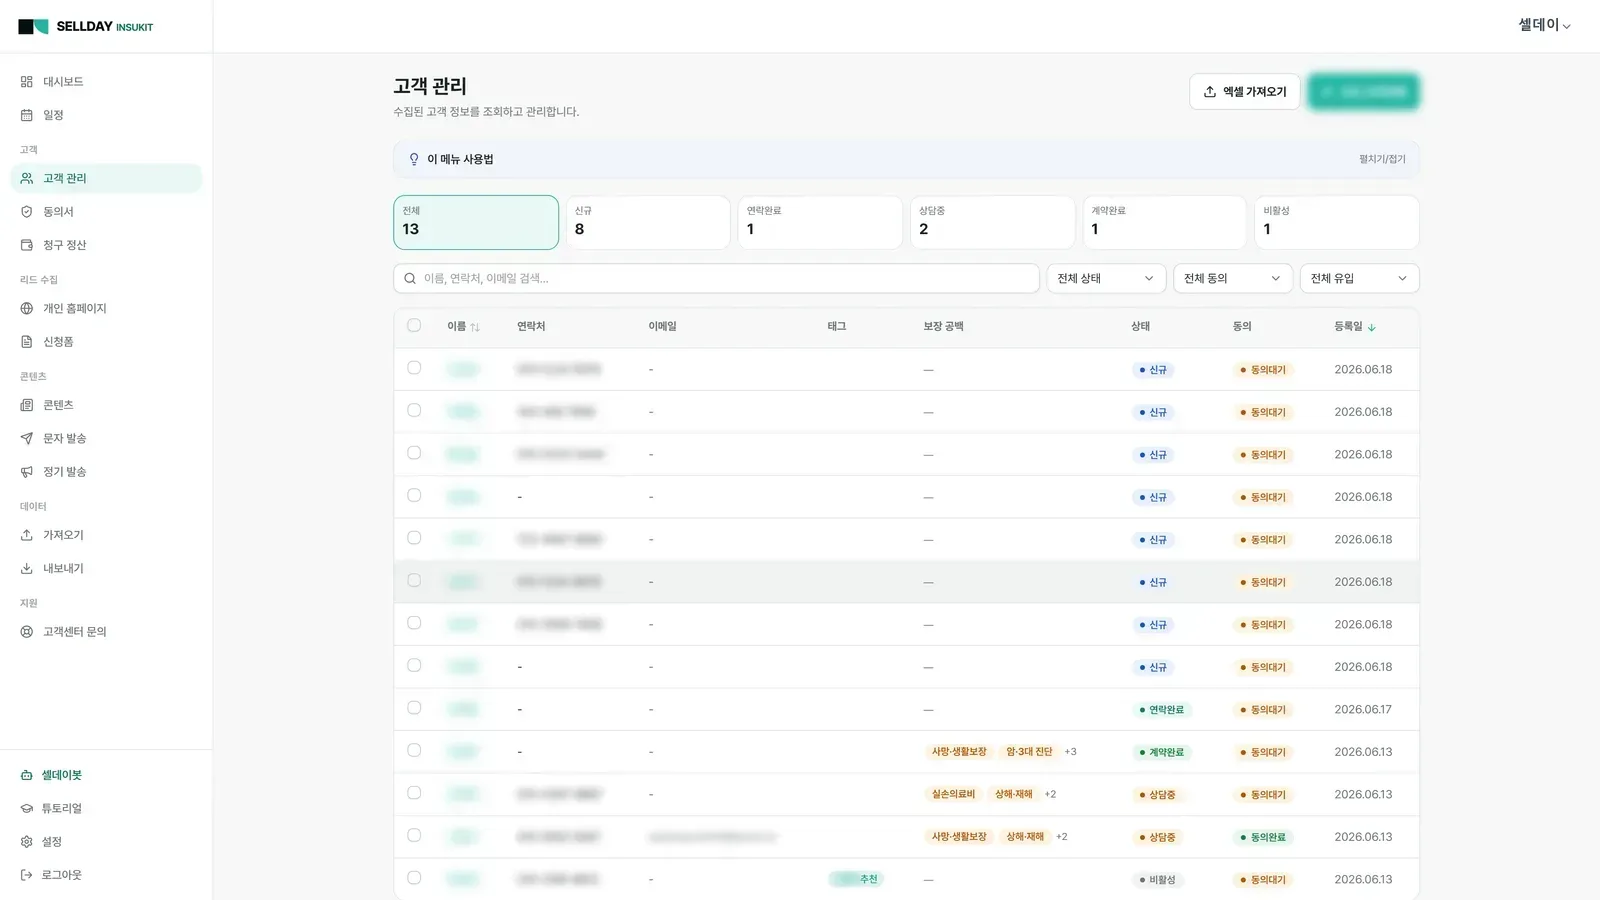Click the 암·3대 진단 coverage tag
The image size is (1600, 900).
1029,752
